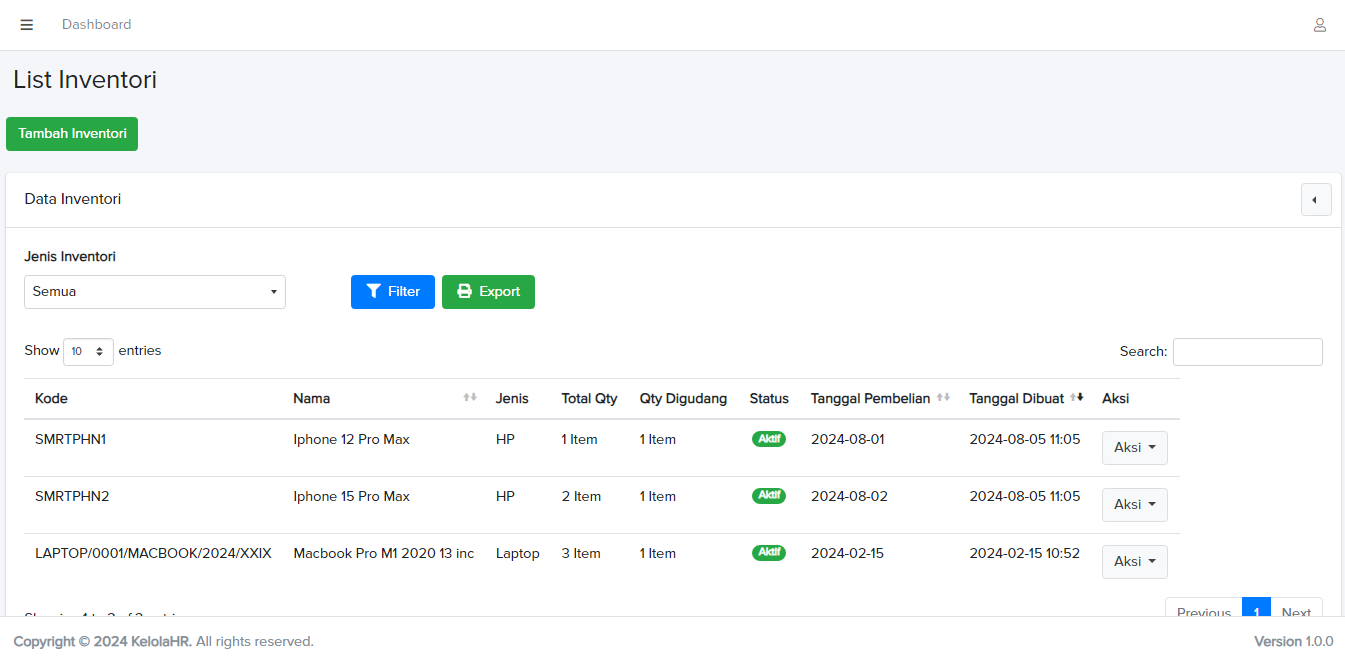Collapse the Data Inventori card
This screenshot has width=1345, height=667.
point(1315,199)
